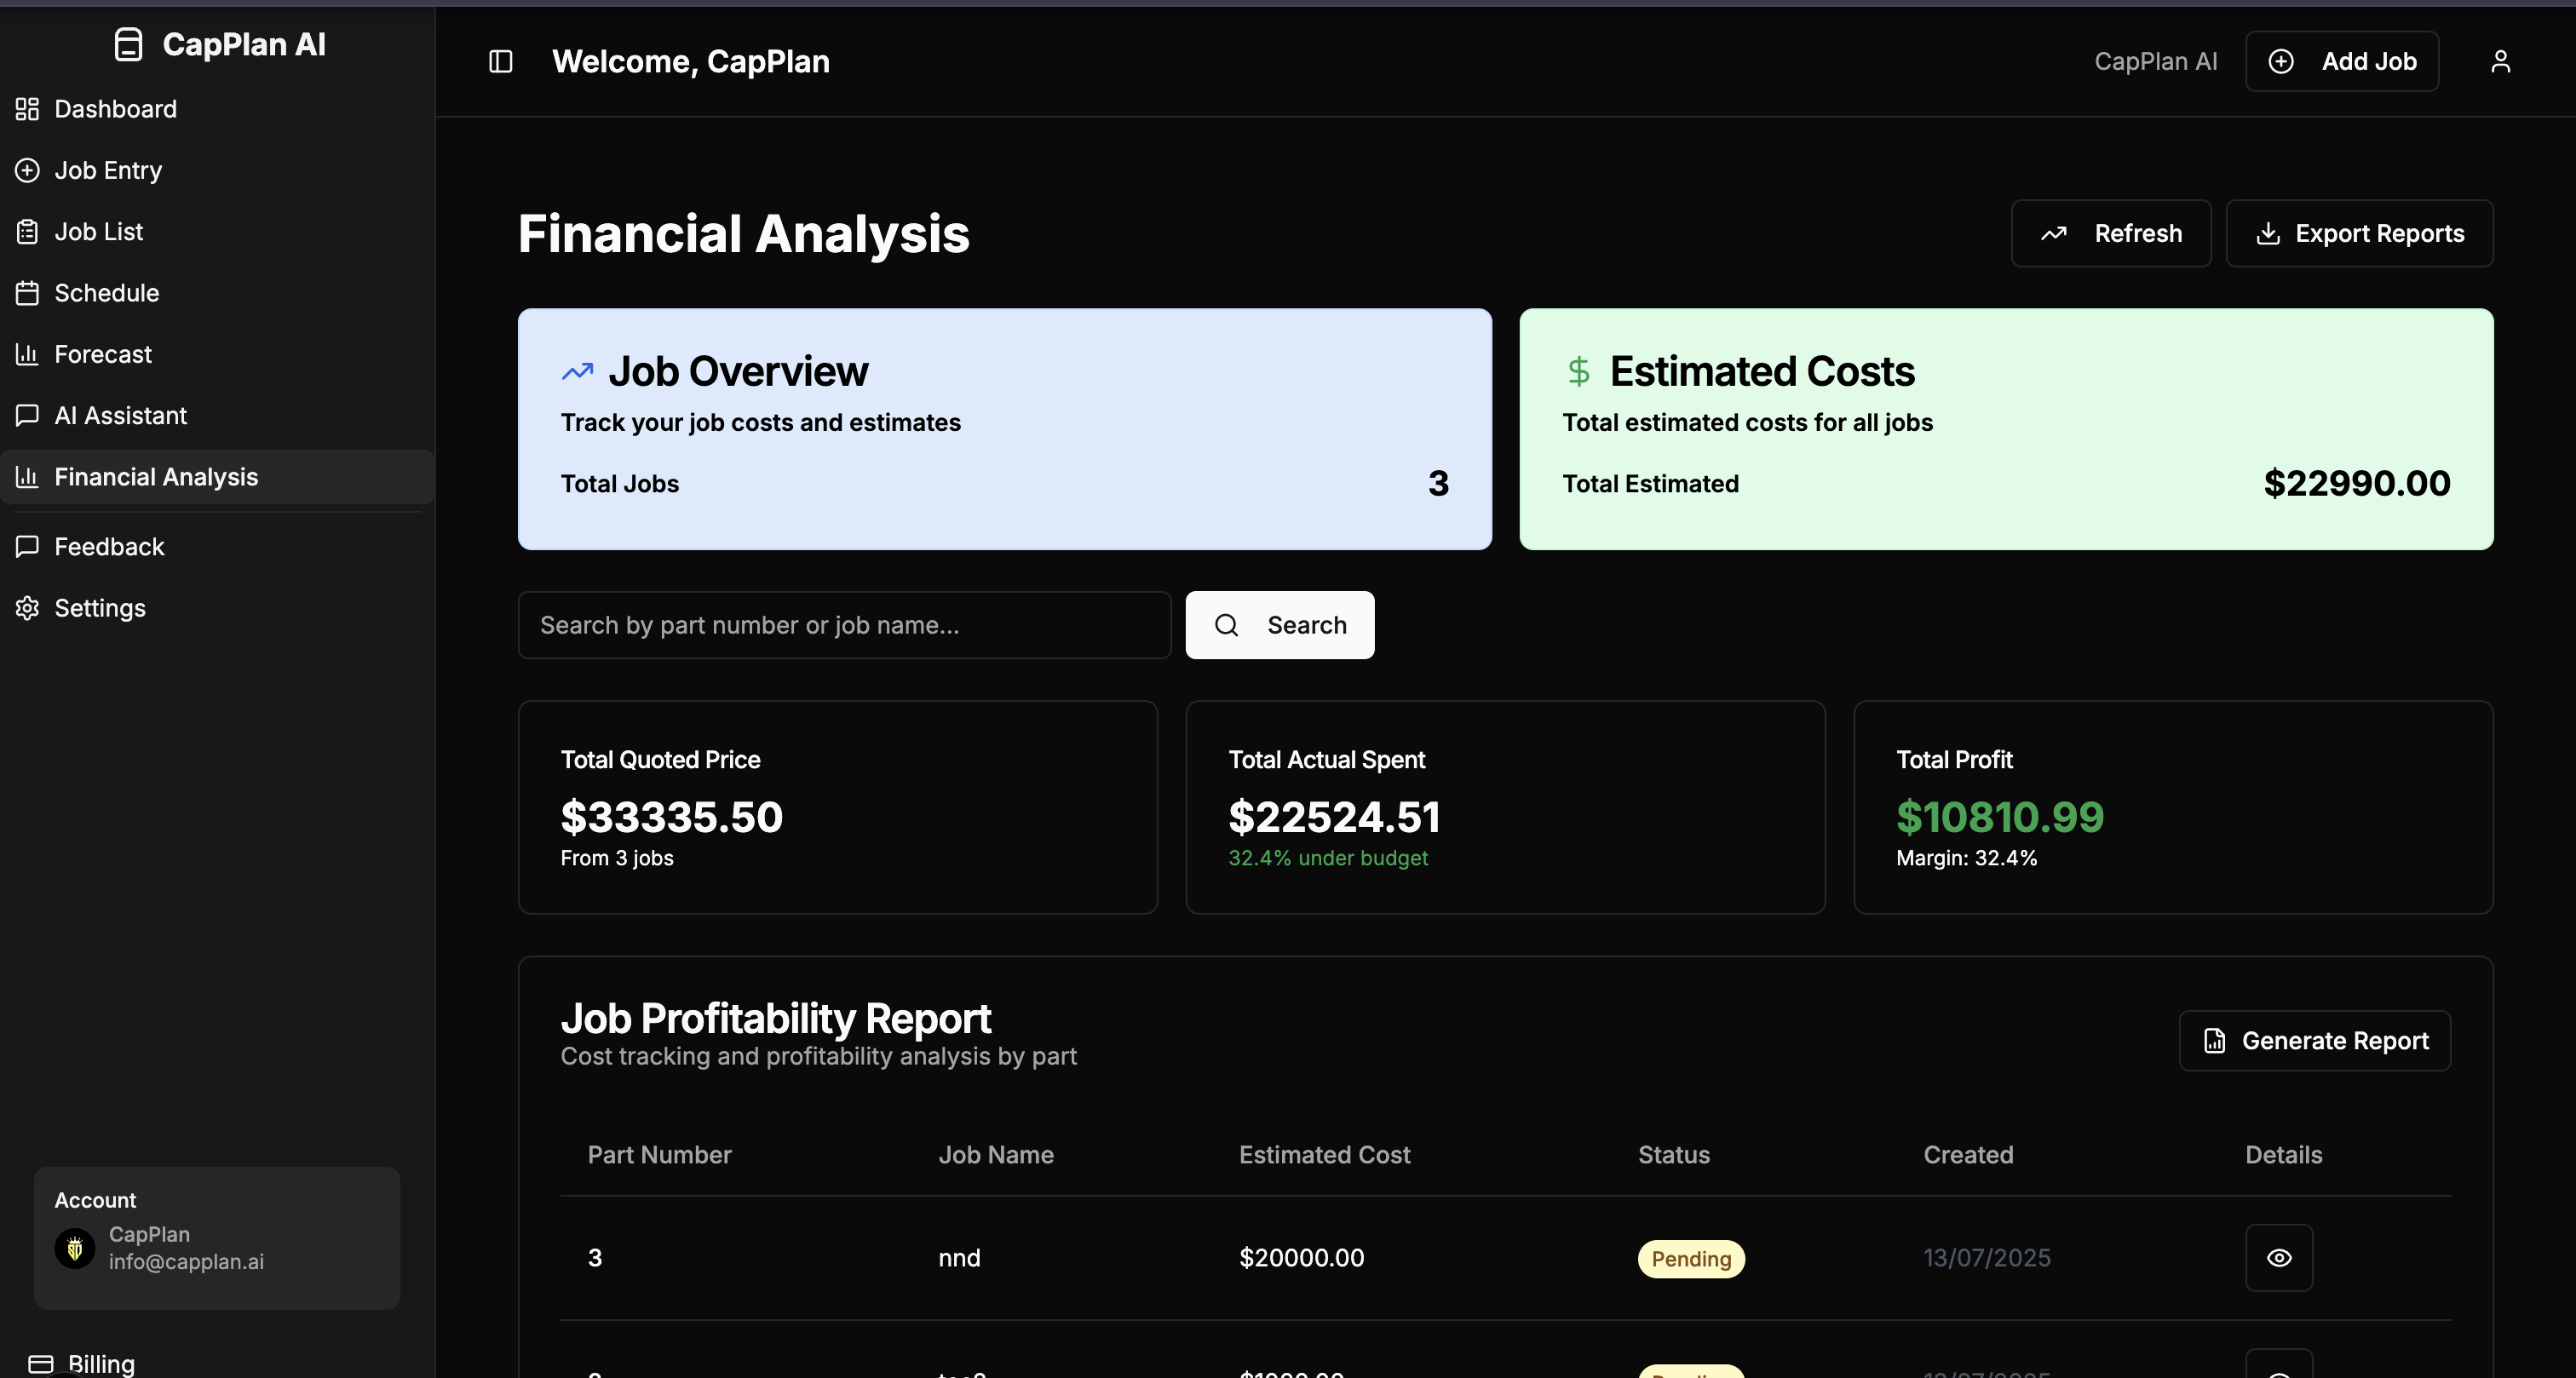
Task: Click the part number search field
Action: click(x=844, y=625)
